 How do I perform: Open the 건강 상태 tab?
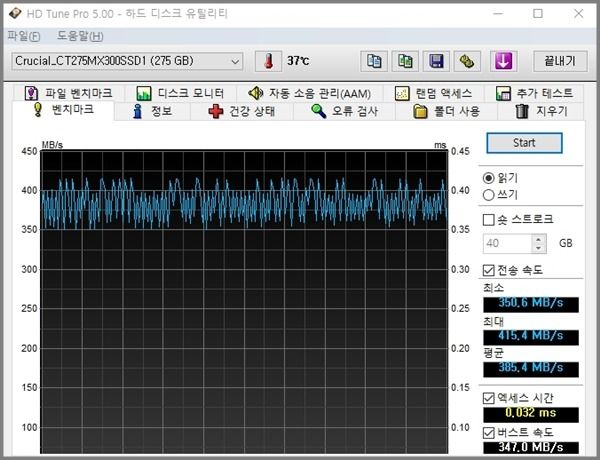tap(242, 111)
